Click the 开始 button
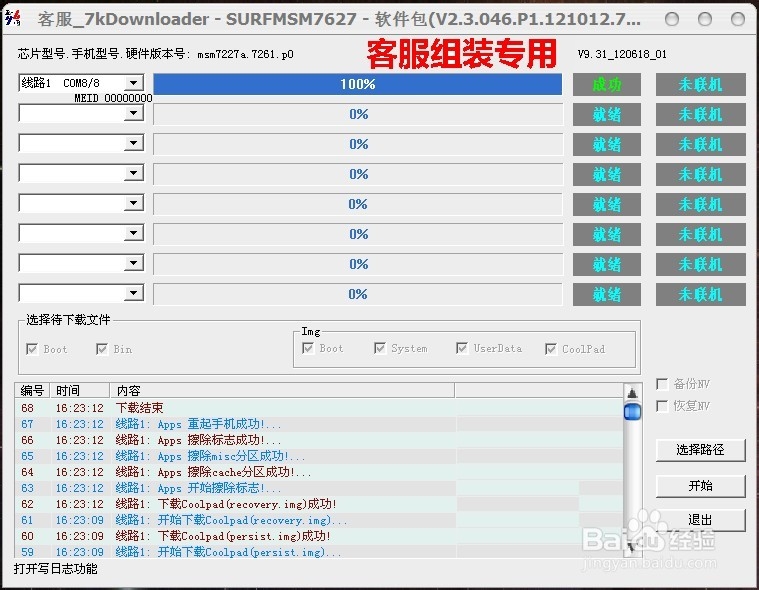Viewport: 759px width, 590px height. (700, 485)
